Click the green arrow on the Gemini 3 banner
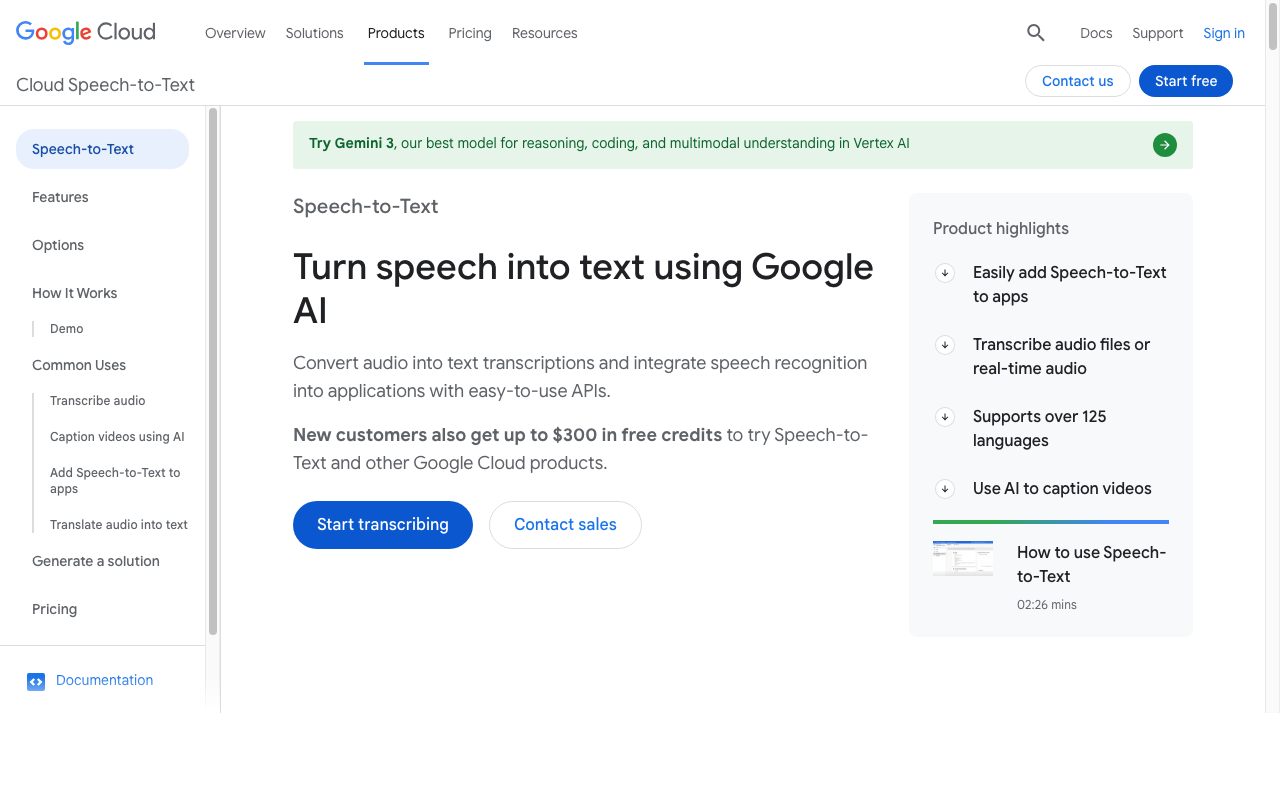This screenshot has height=800, width=1280. point(1164,144)
